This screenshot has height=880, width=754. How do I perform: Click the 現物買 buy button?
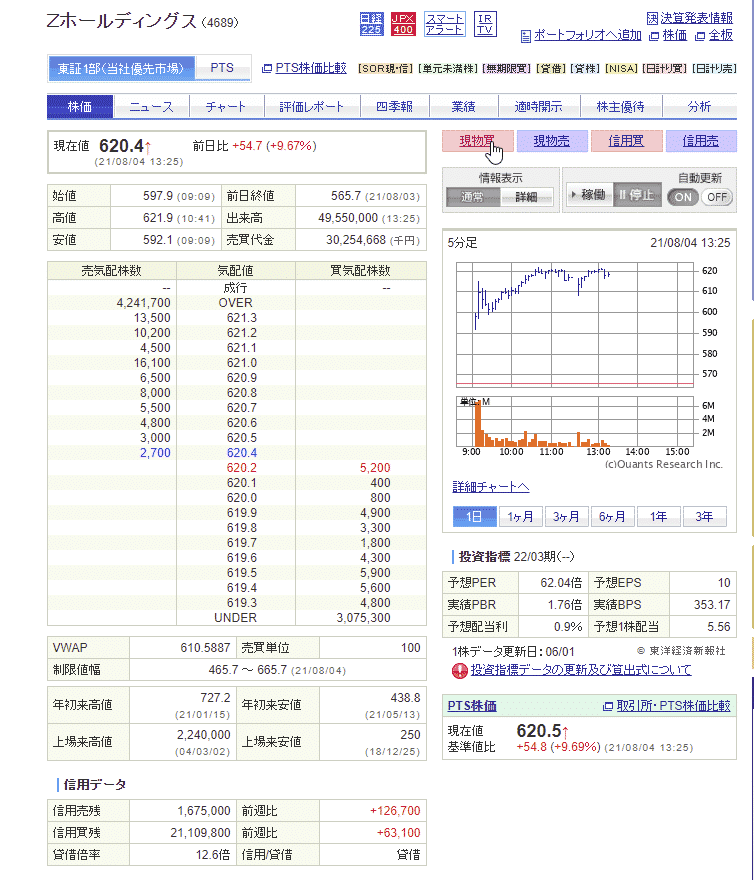tap(478, 141)
